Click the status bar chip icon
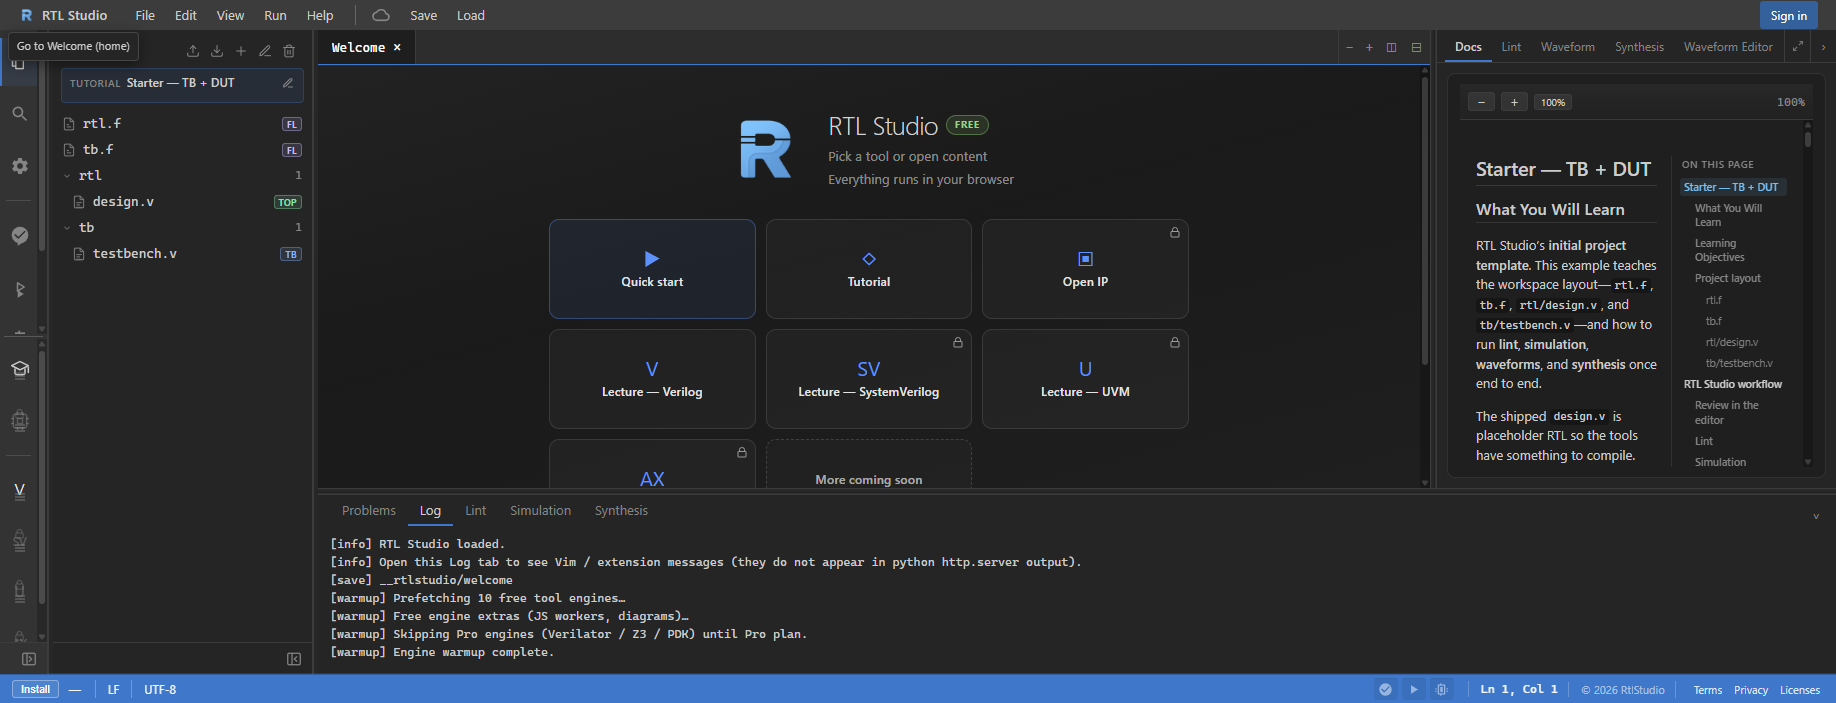 [1441, 689]
